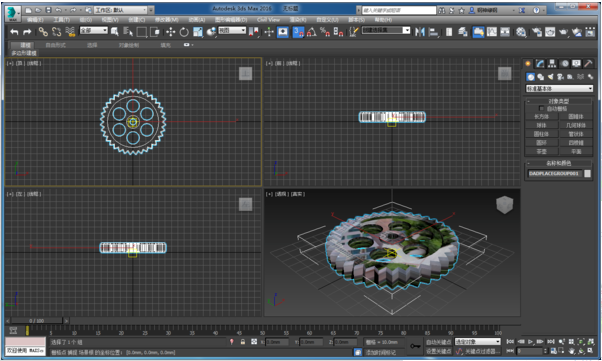Viewport: 602px width, 361px height.
Task: Open the Material Editor
Action: (x=521, y=32)
